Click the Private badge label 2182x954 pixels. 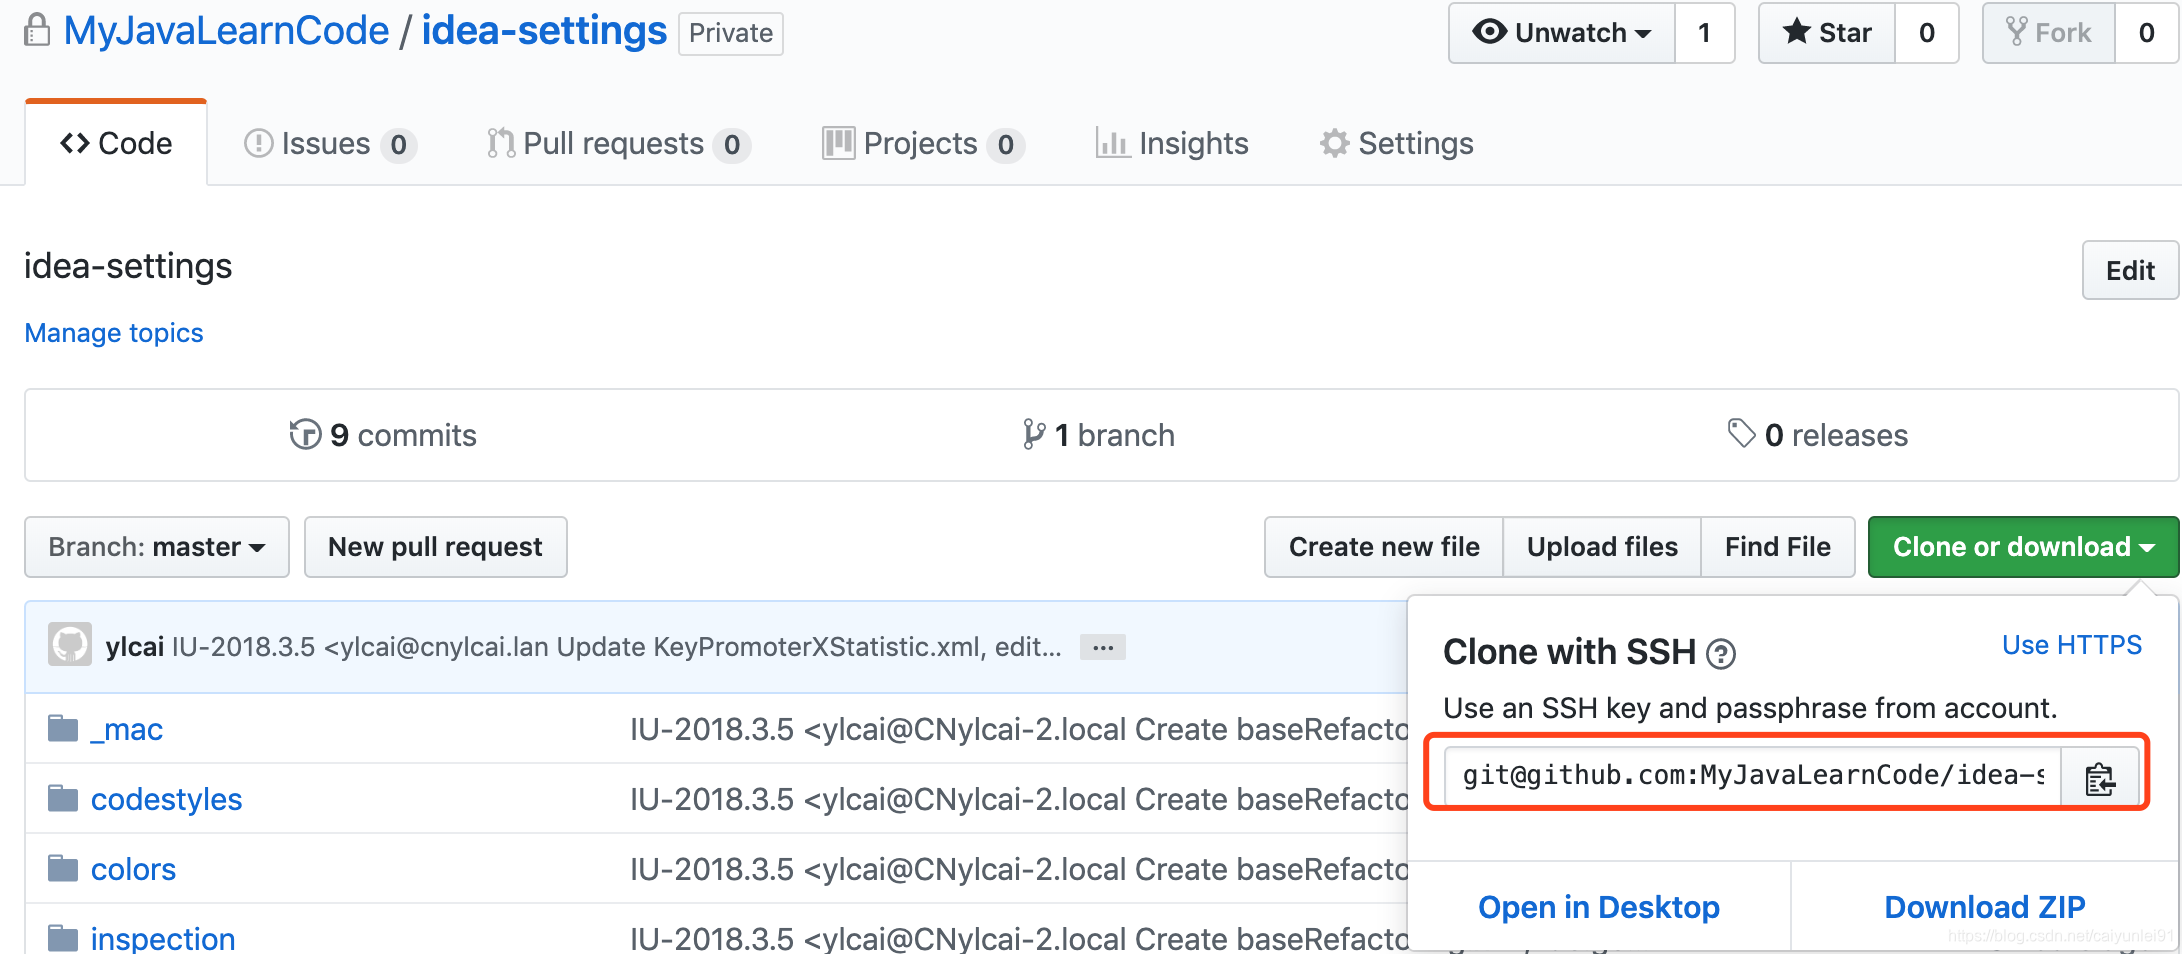coord(731,33)
